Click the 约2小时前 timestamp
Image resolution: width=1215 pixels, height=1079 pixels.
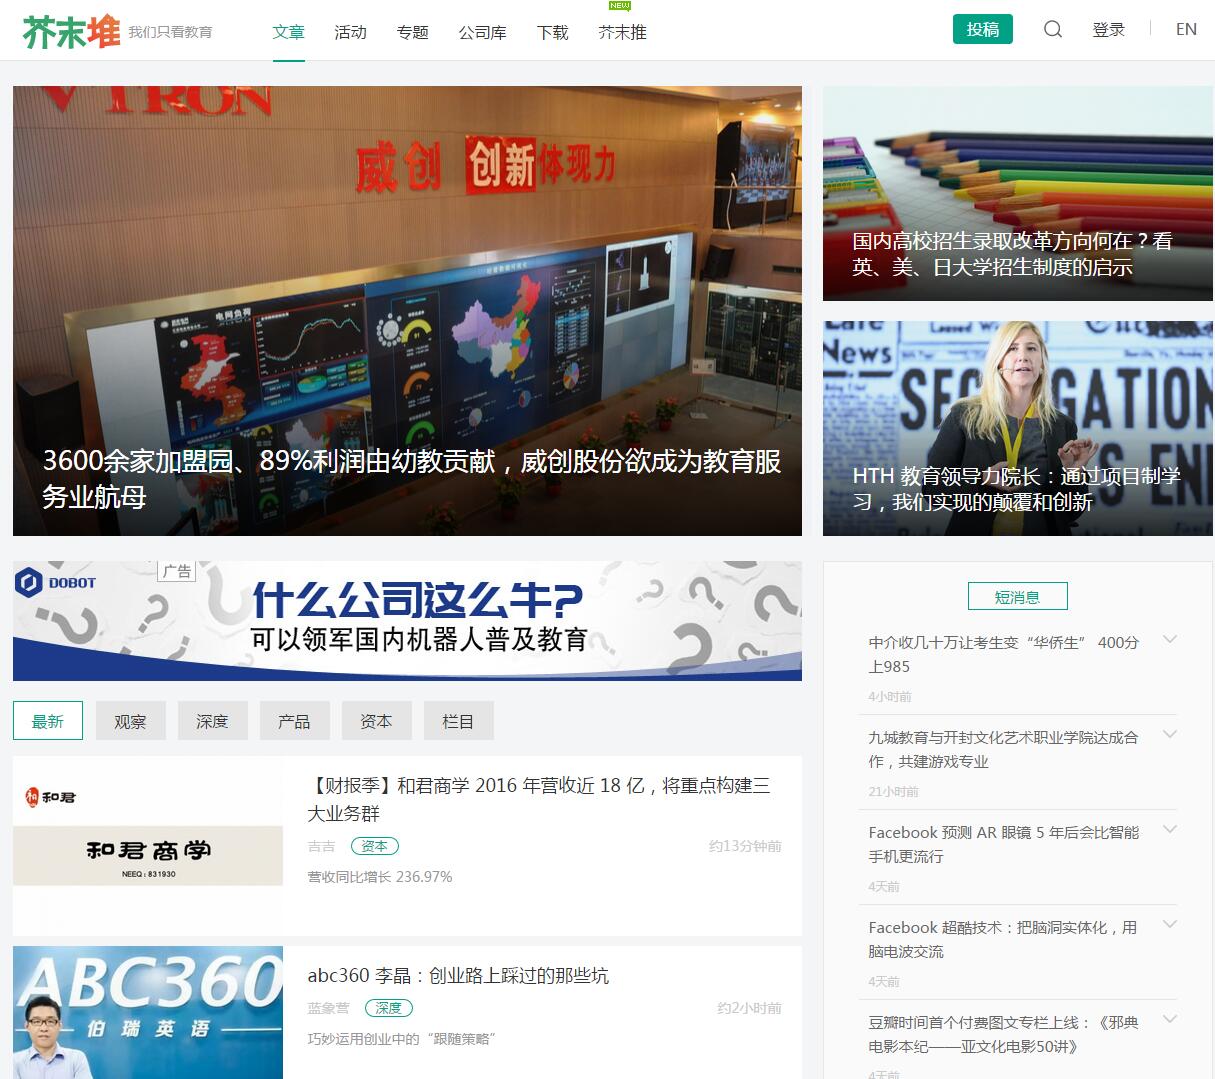click(x=749, y=1008)
